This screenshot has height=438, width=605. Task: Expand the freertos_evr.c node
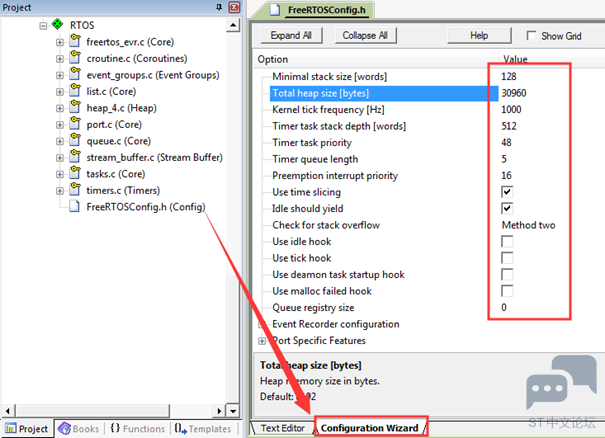coord(60,42)
